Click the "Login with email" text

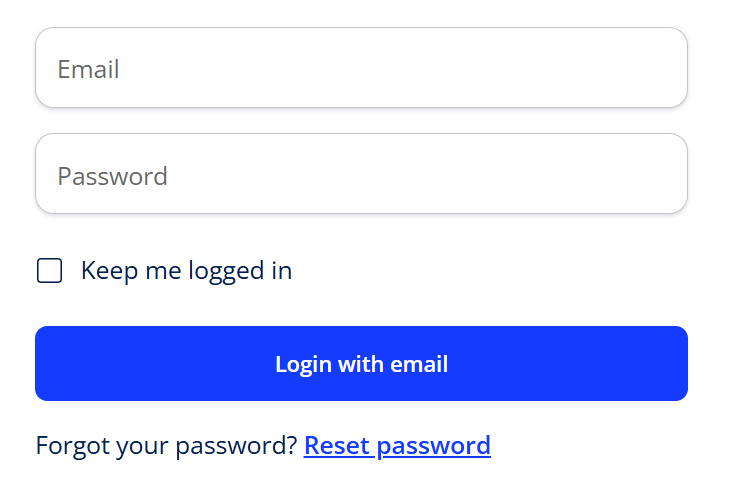click(361, 364)
